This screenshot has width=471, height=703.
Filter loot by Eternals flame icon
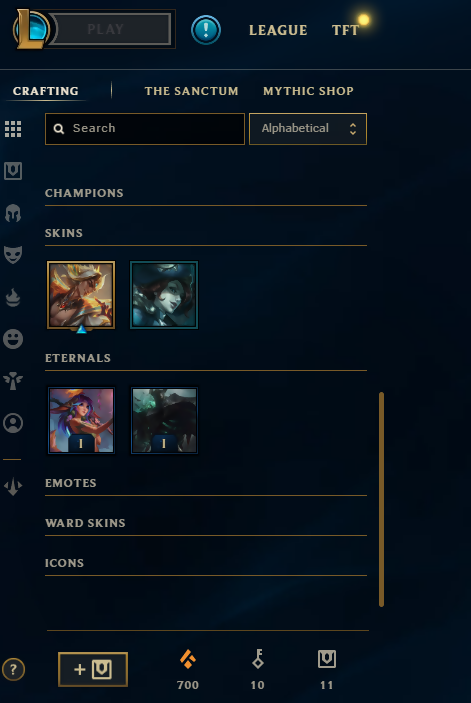coord(13,297)
